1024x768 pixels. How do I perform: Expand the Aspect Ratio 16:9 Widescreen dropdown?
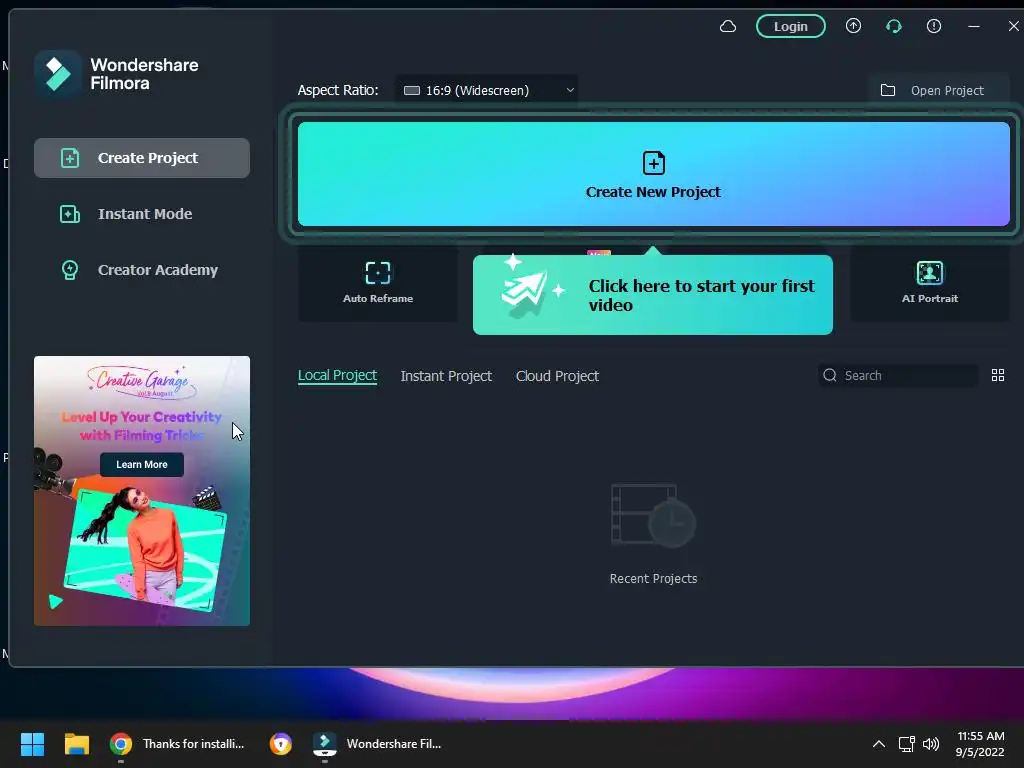pos(487,90)
